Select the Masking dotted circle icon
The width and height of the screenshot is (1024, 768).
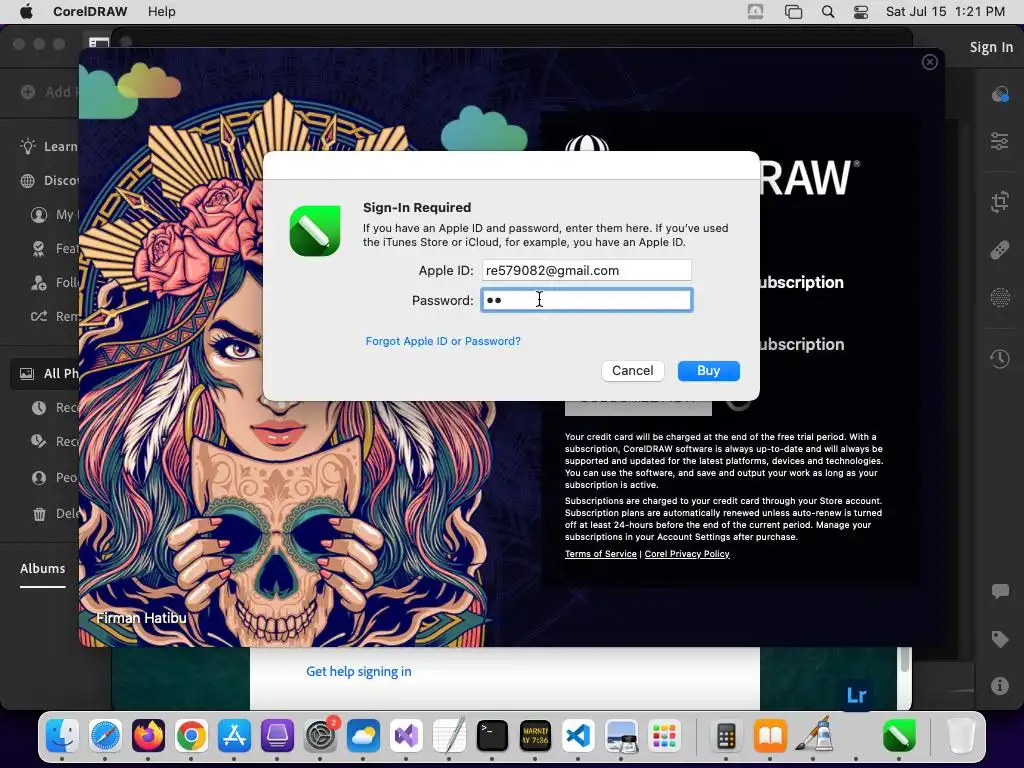click(1000, 298)
